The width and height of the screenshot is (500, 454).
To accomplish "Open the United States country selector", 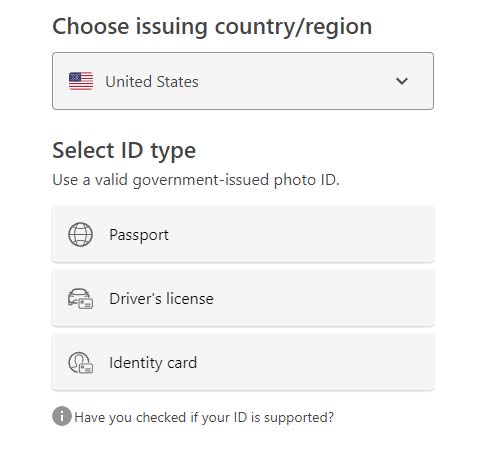I will 243,81.
